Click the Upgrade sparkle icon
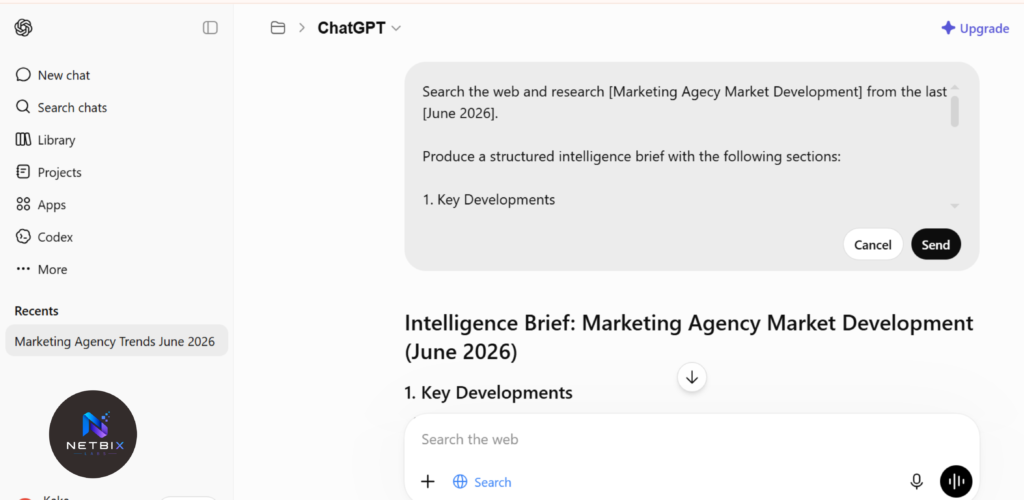This screenshot has height=500, width=1024. tap(948, 28)
